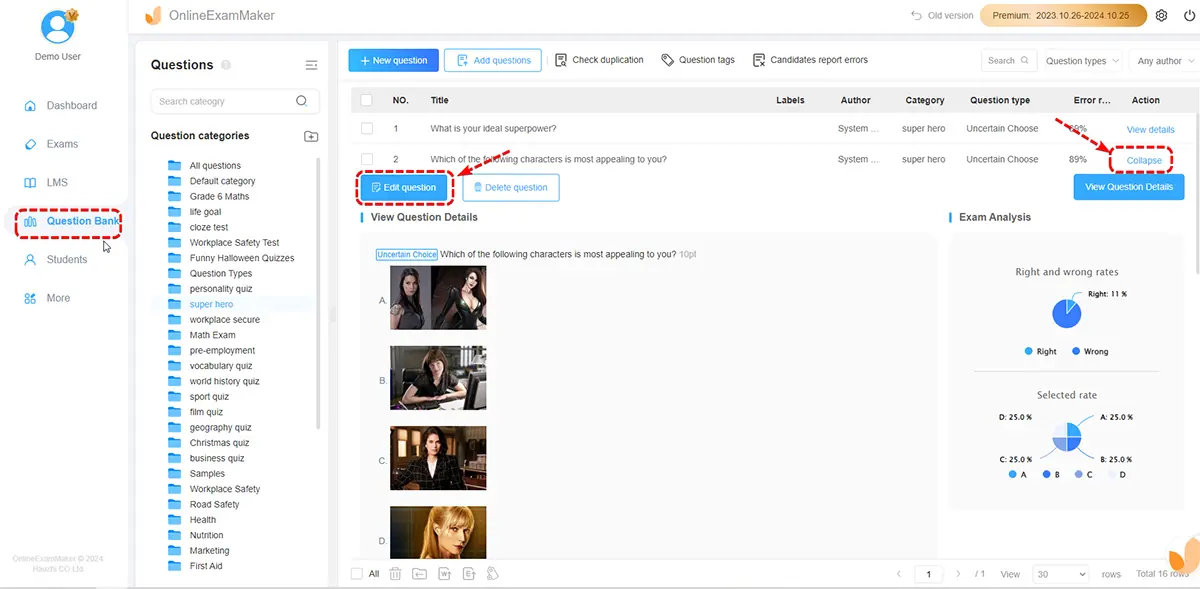The width and height of the screenshot is (1200, 589).
Task: Check the All checkbox at the bottom
Action: [358, 574]
